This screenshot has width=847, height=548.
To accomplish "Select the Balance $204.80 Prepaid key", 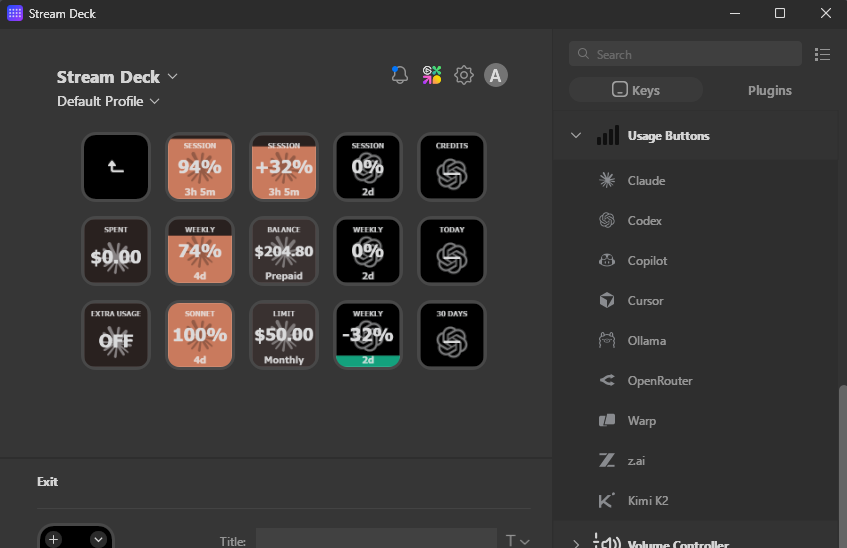I will 284,251.
